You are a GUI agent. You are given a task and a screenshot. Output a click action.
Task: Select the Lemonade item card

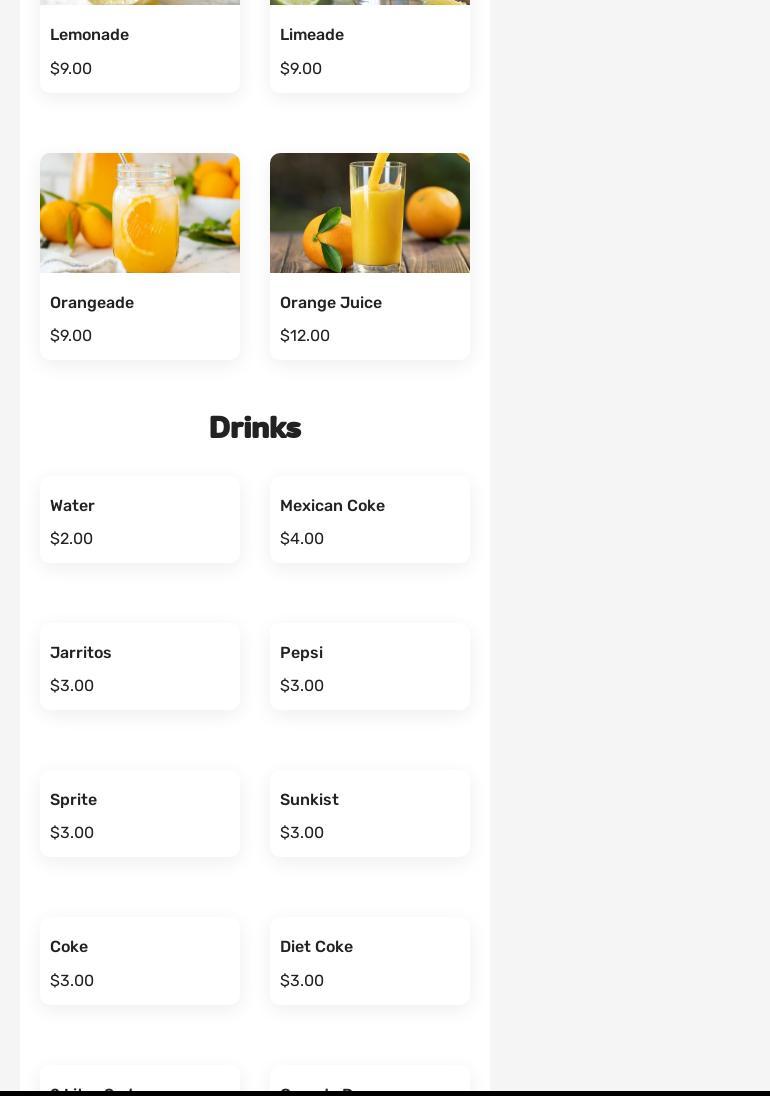(x=140, y=46)
